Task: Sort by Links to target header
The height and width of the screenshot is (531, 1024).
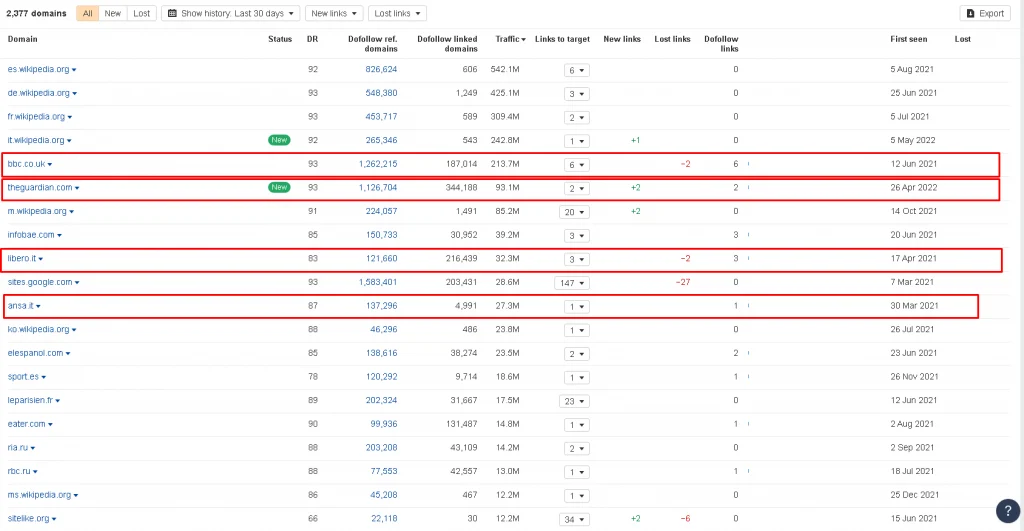Action: [562, 39]
